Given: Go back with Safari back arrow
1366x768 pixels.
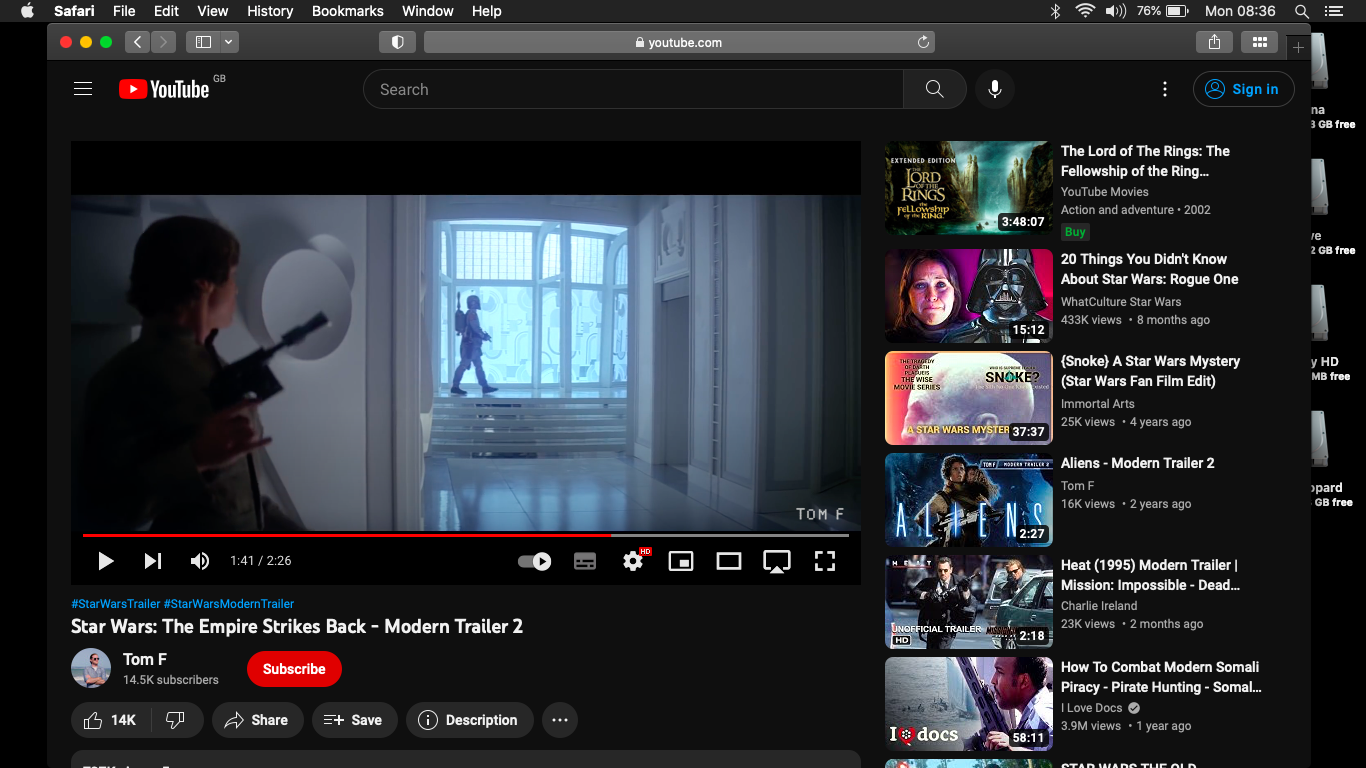Looking at the screenshot, I should (137, 42).
